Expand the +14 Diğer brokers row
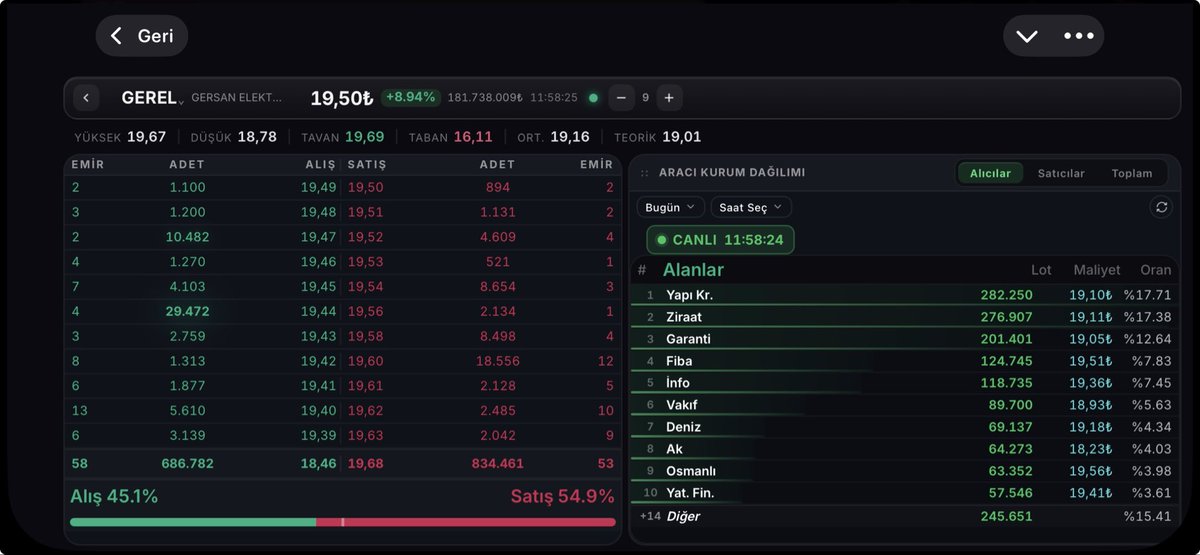This screenshot has width=1200, height=555. (905, 516)
